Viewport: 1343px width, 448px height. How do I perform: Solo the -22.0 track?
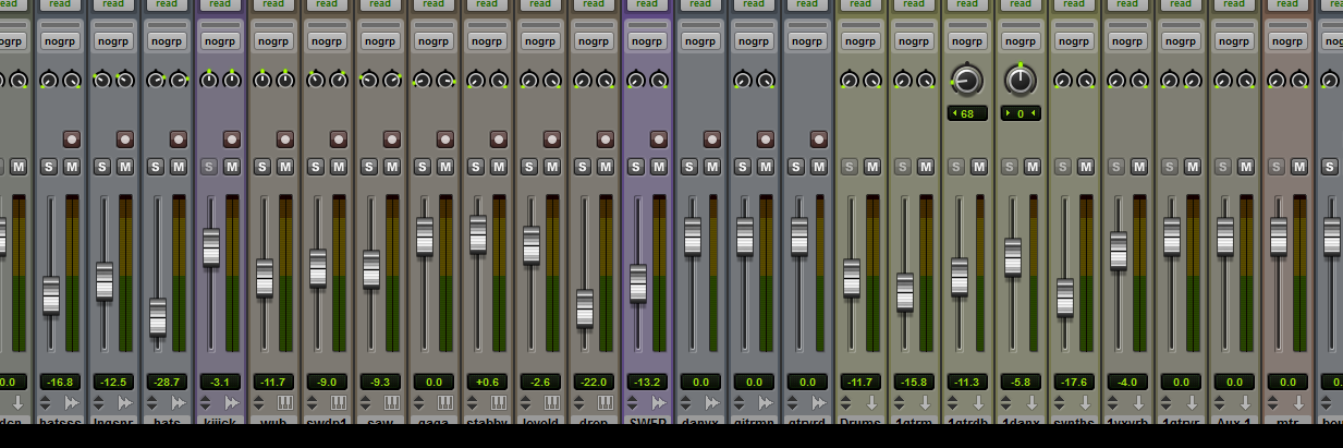click(x=582, y=167)
